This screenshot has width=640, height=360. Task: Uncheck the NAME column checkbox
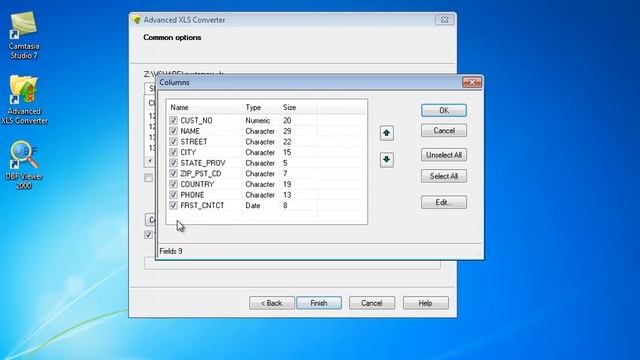tap(173, 131)
